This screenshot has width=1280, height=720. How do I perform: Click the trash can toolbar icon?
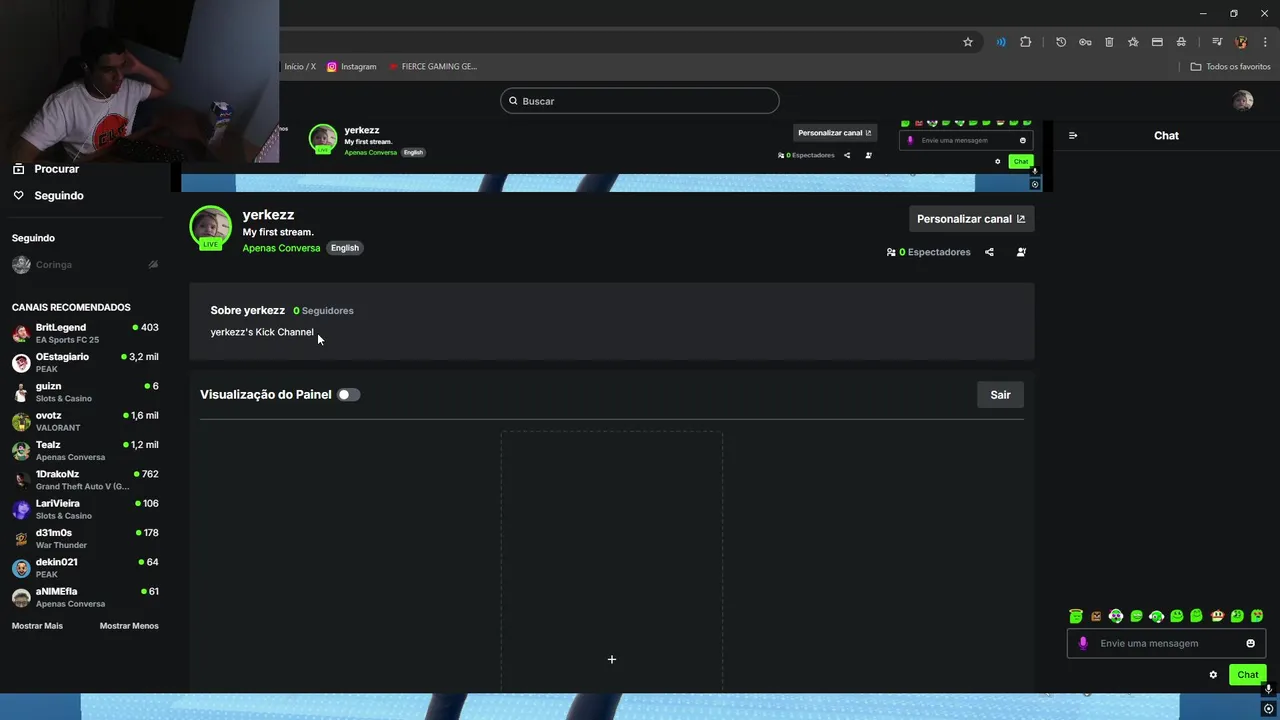[1109, 42]
